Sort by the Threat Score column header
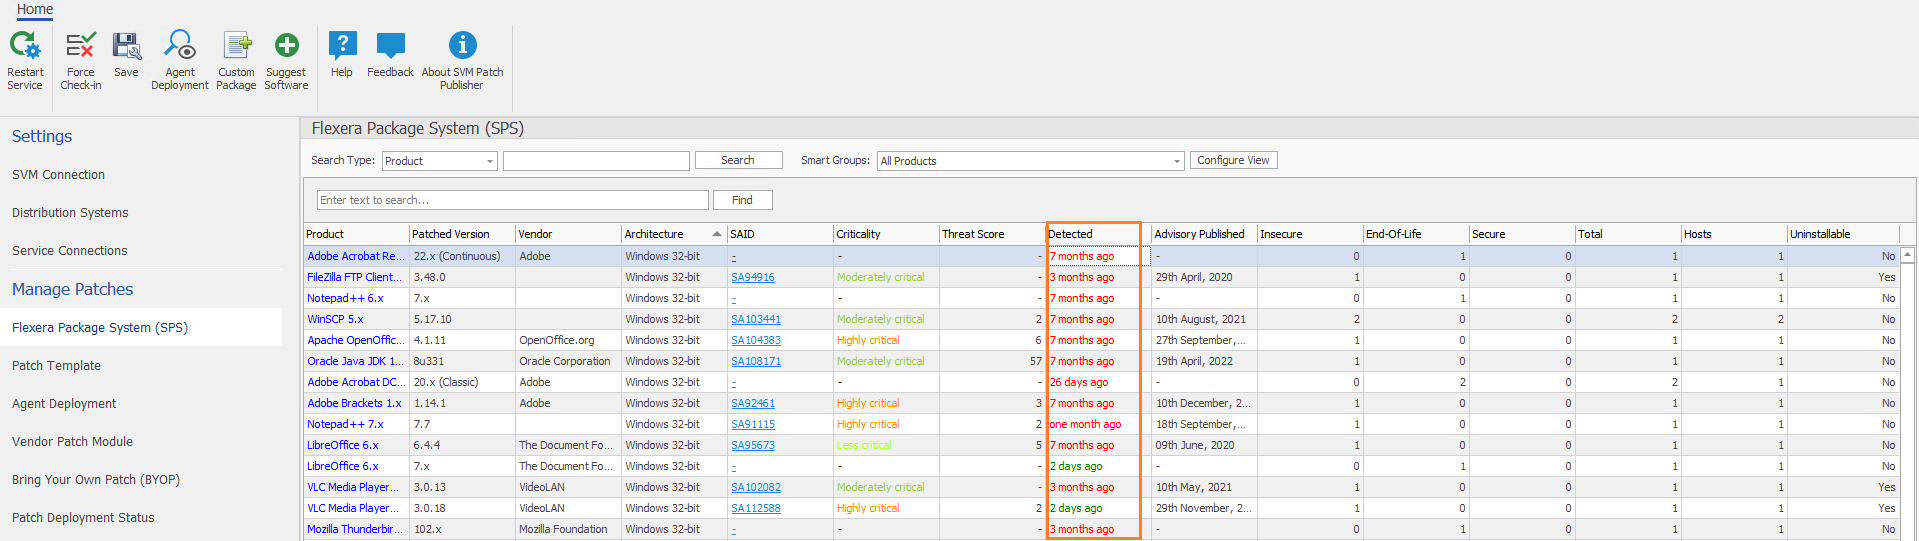The height and width of the screenshot is (541, 1919). (x=992, y=234)
